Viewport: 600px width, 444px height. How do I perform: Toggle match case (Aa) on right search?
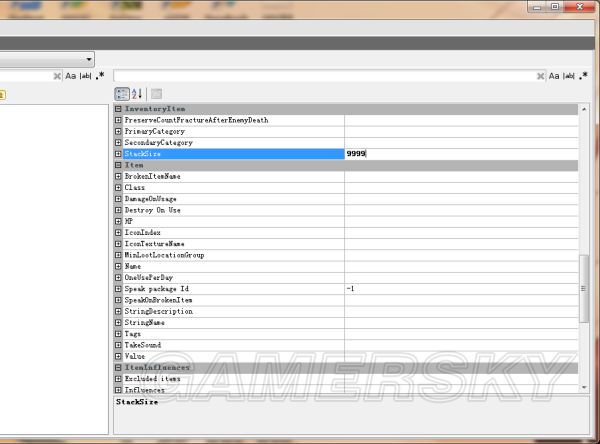coord(555,76)
